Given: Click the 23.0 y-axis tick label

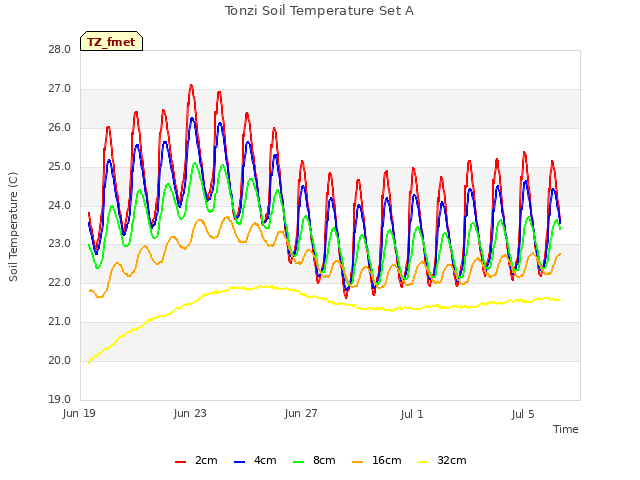Looking at the screenshot, I should point(60,244).
